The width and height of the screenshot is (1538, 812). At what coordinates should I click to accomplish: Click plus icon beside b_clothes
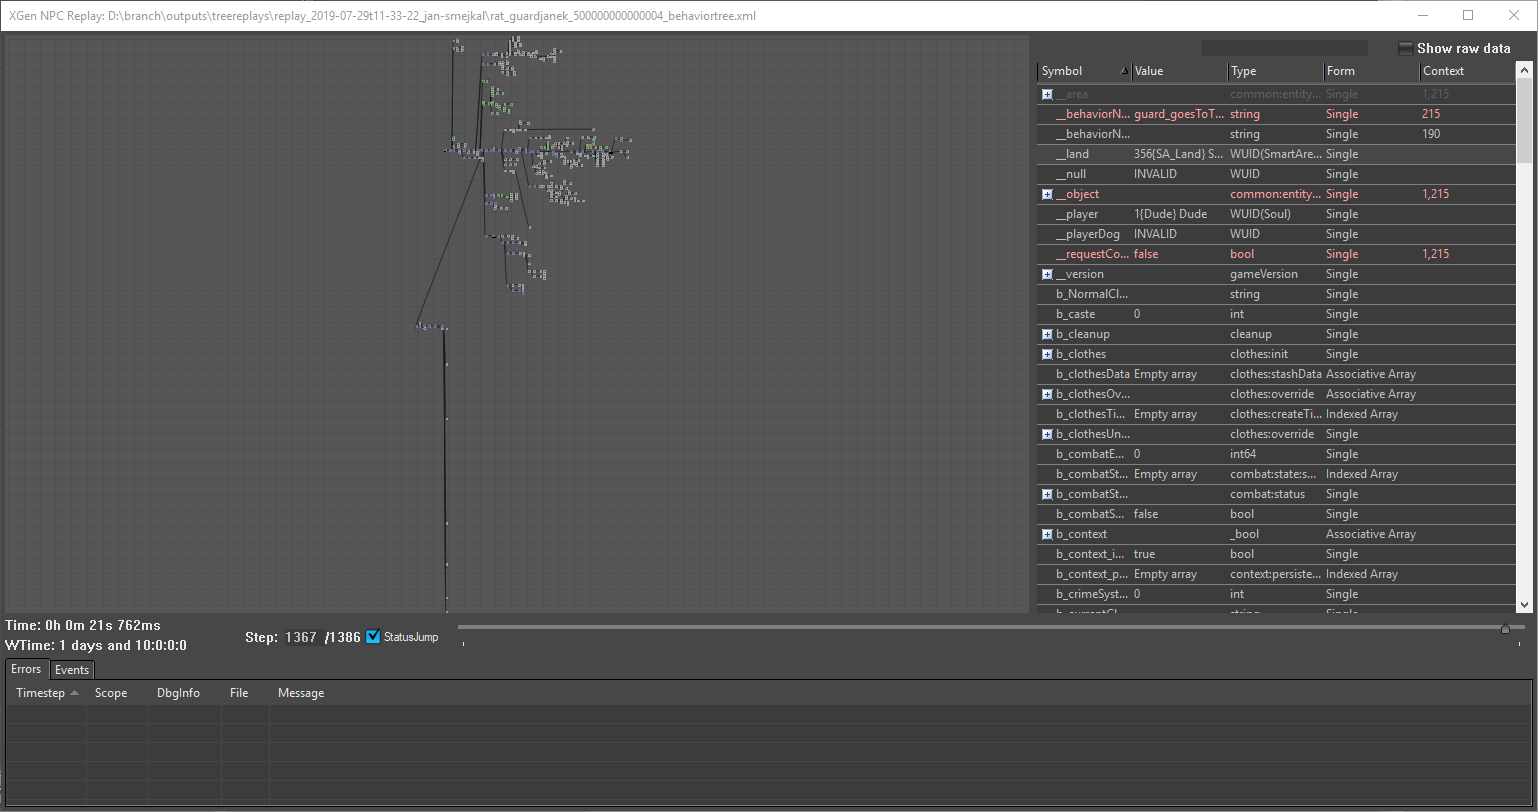point(1047,354)
